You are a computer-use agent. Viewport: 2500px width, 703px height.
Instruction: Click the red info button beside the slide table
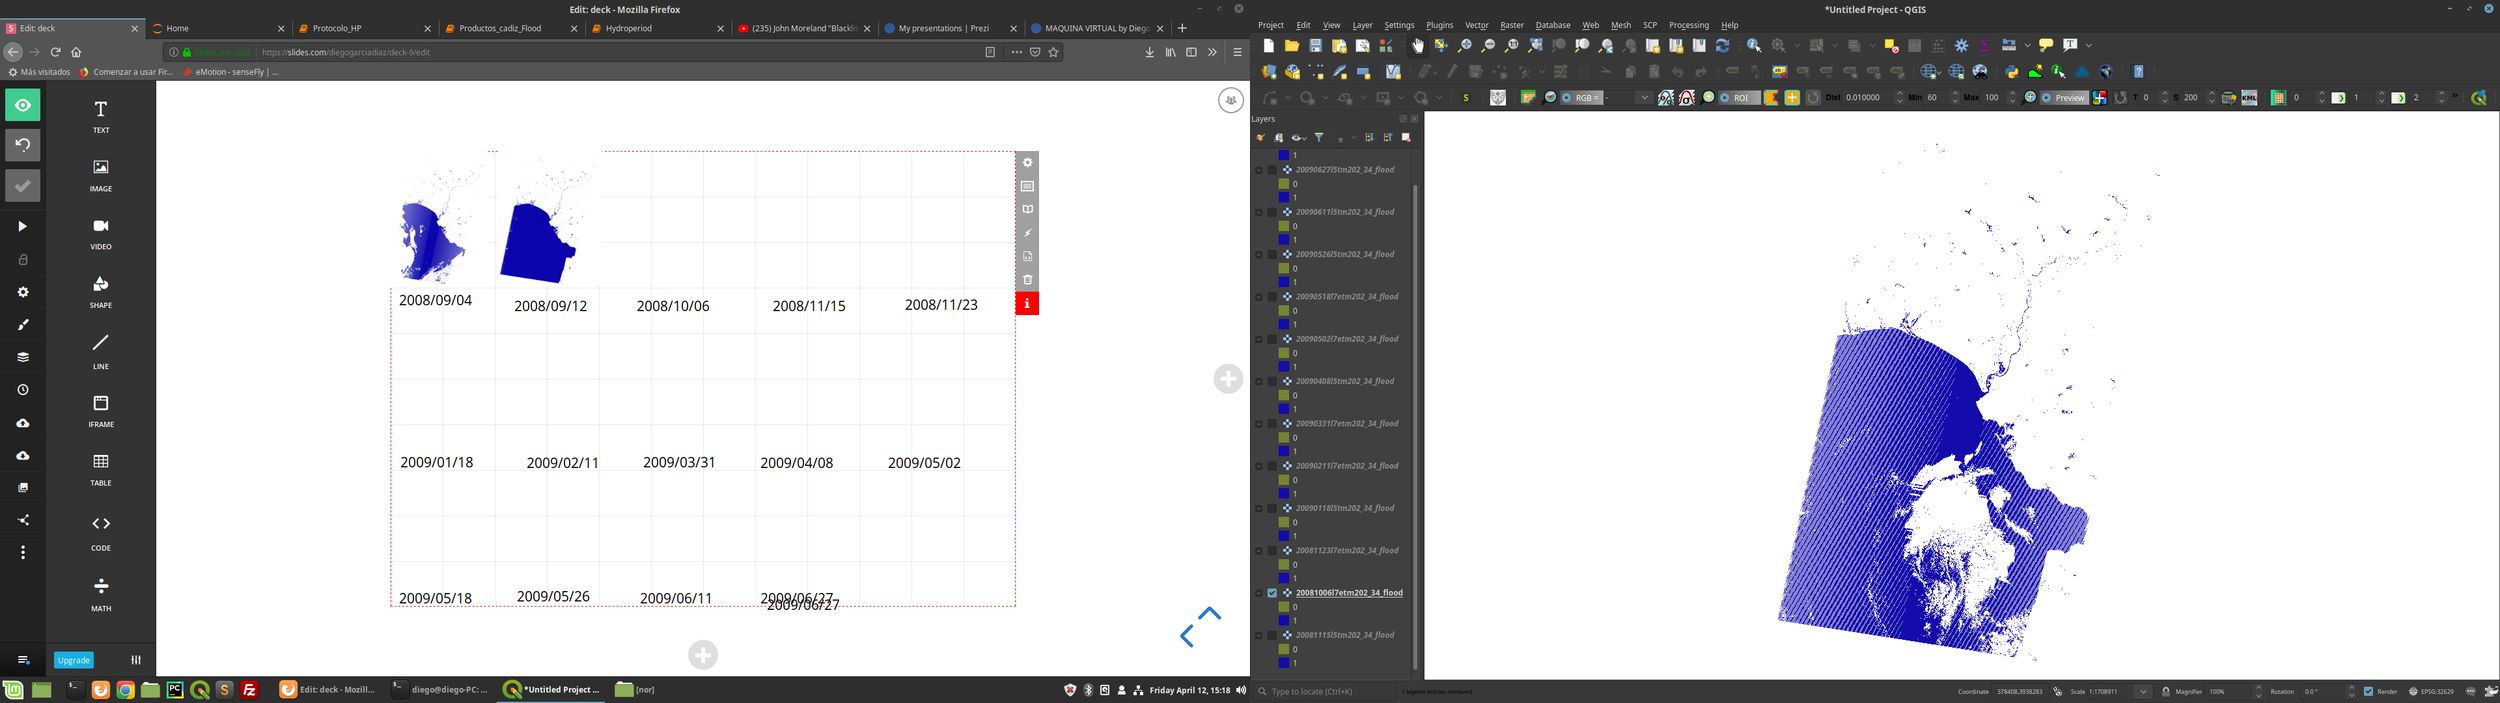pyautogui.click(x=1027, y=303)
